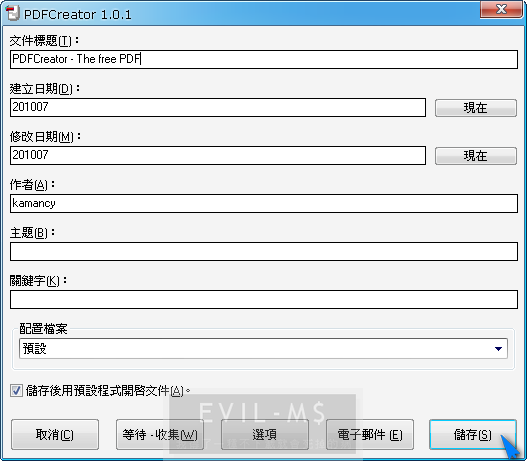Select the 作者 author field containing kamancy
The width and height of the screenshot is (527, 461).
tap(264, 203)
